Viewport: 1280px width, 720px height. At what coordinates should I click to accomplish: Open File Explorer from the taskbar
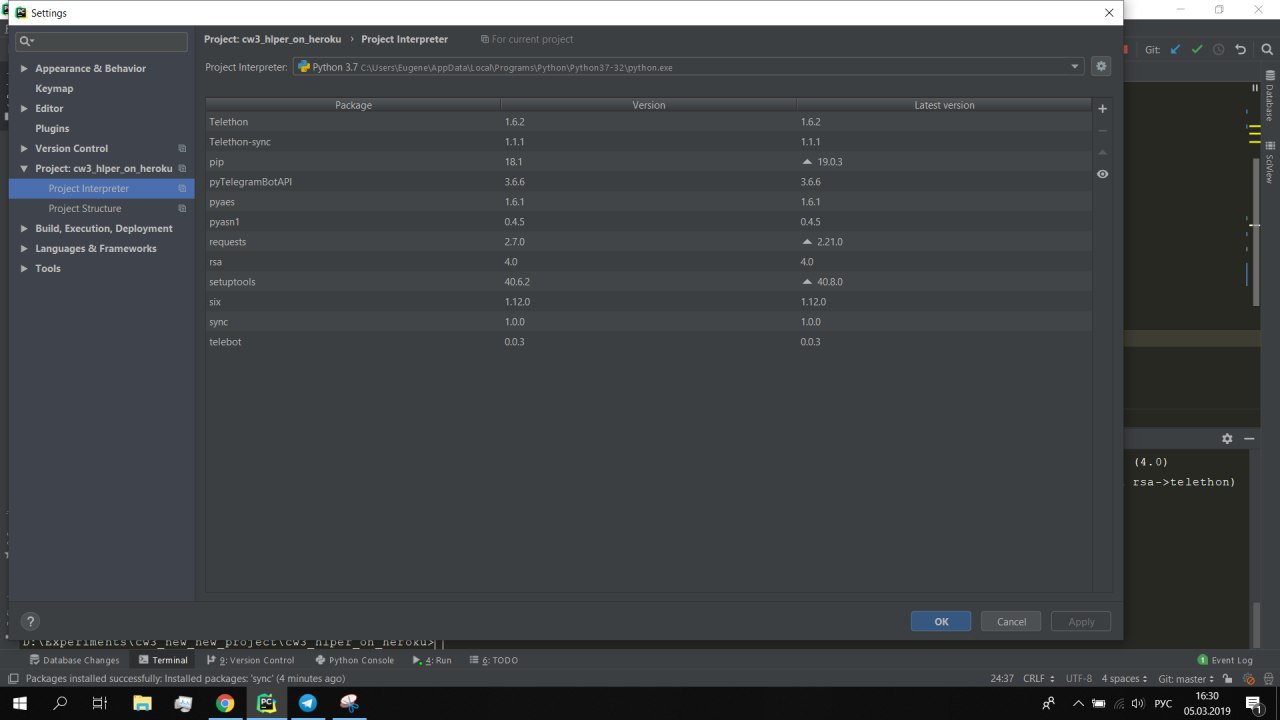click(x=142, y=703)
